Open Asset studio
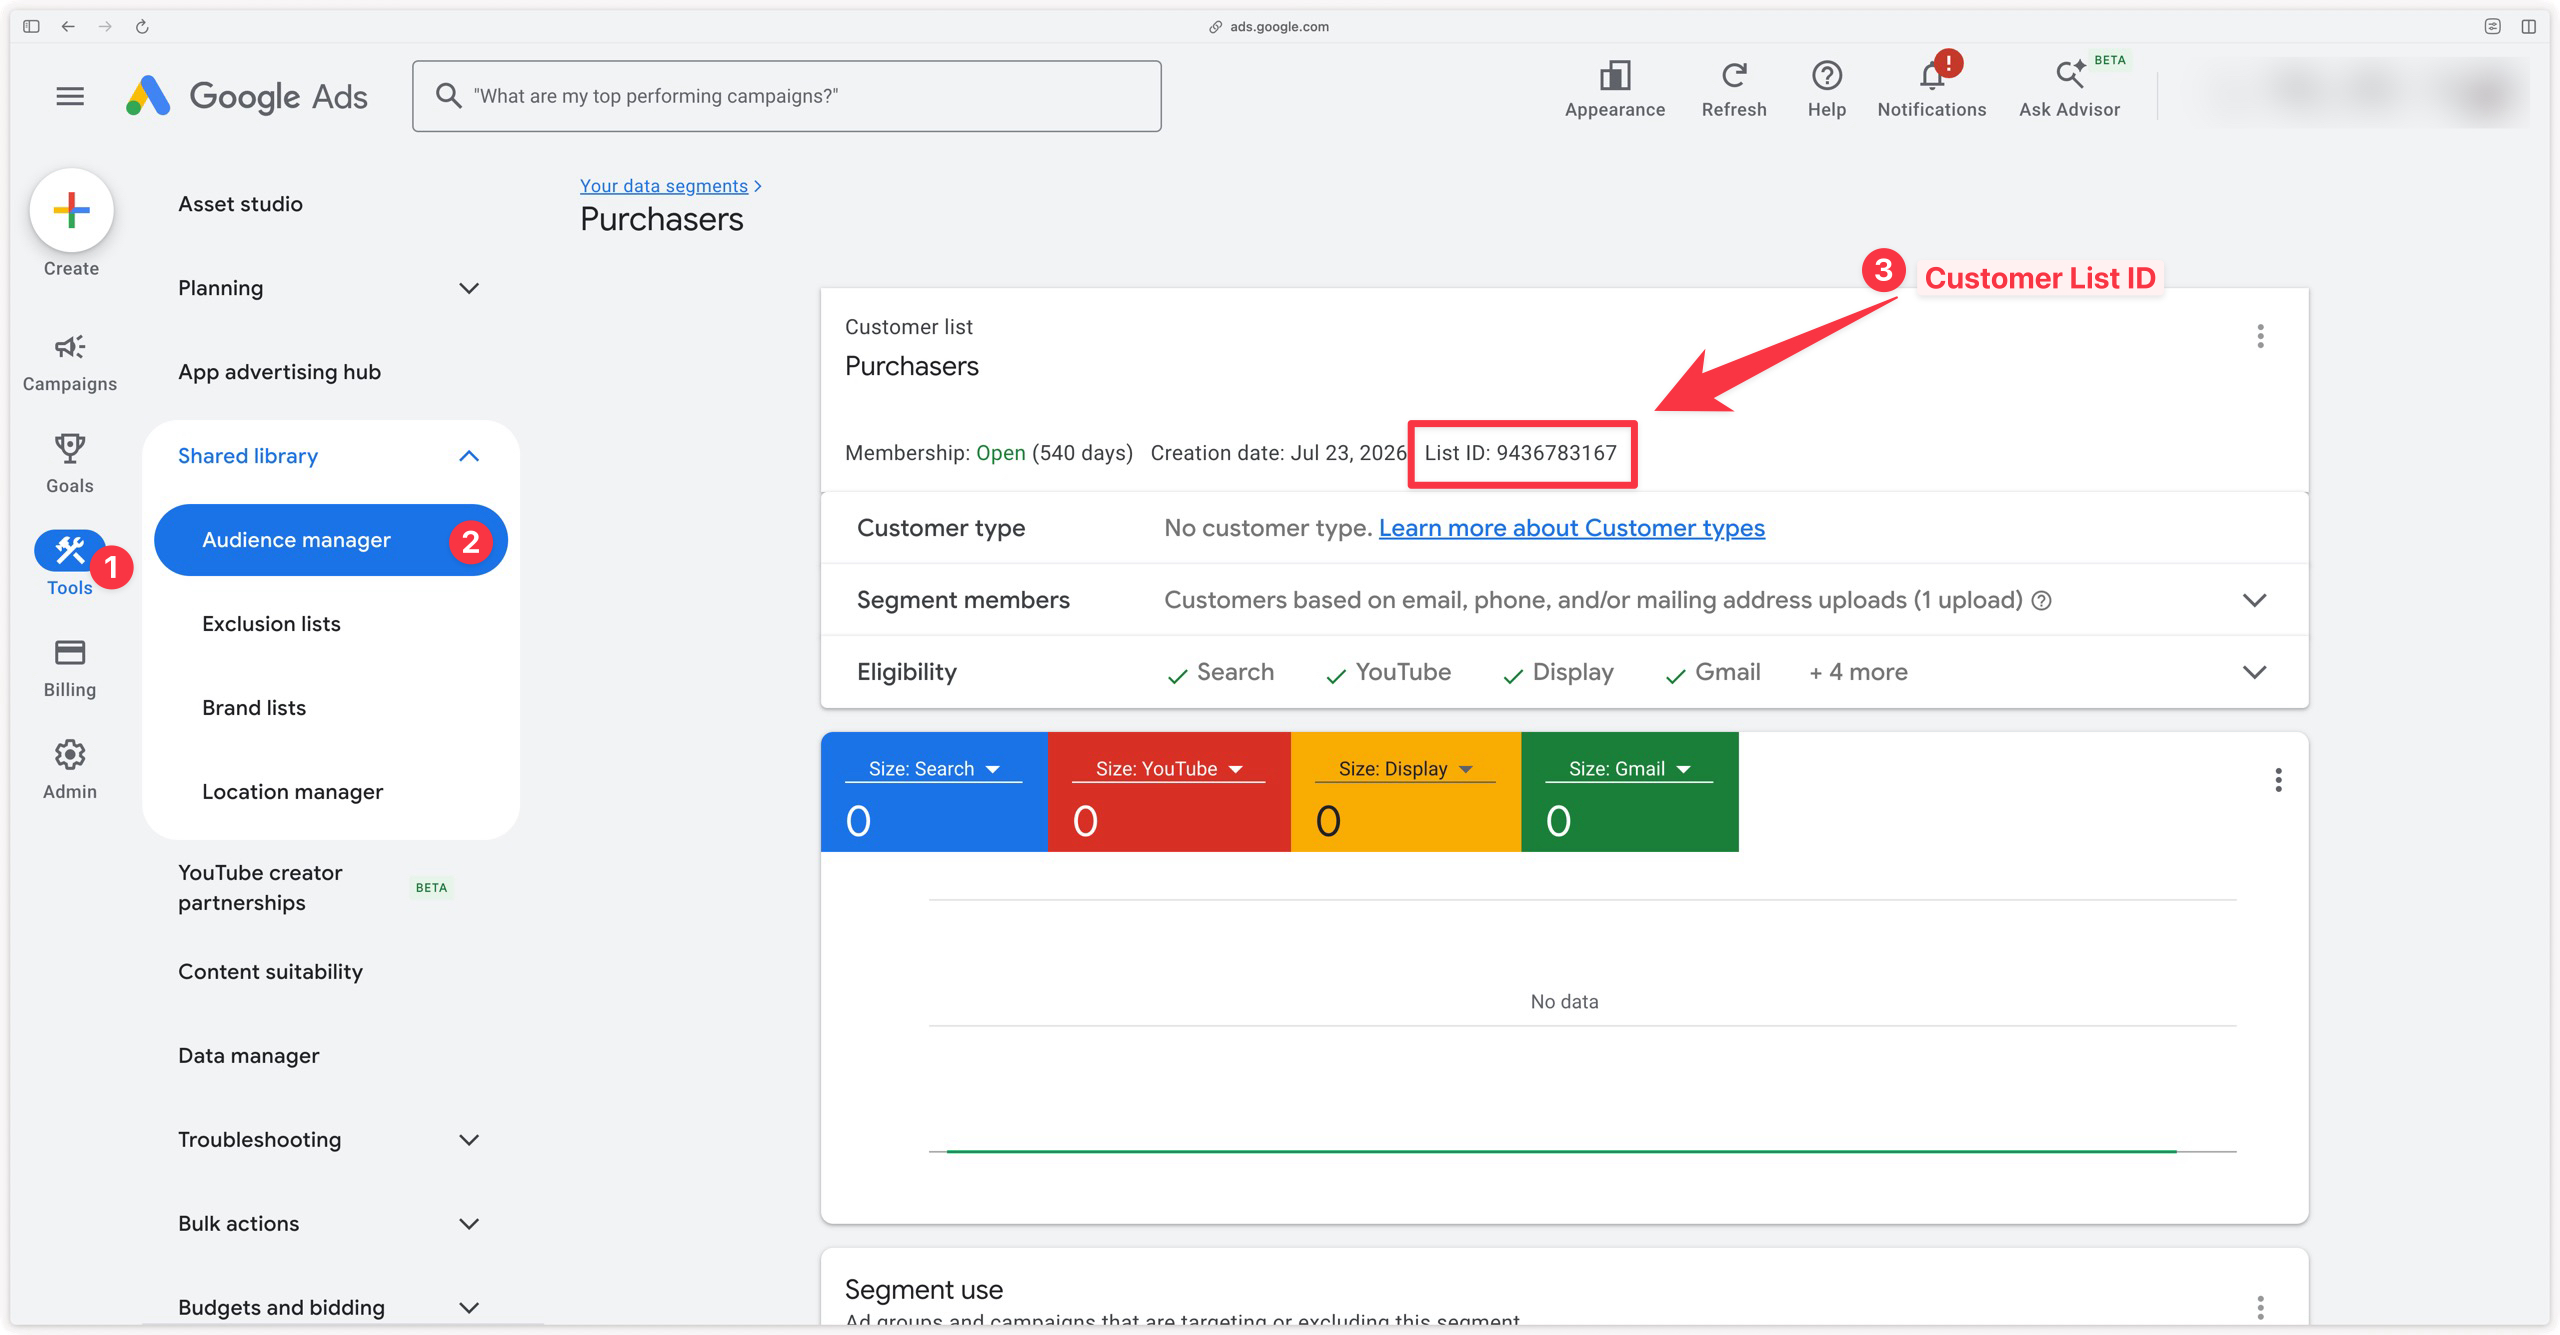The height and width of the screenshot is (1335, 2560). point(240,204)
